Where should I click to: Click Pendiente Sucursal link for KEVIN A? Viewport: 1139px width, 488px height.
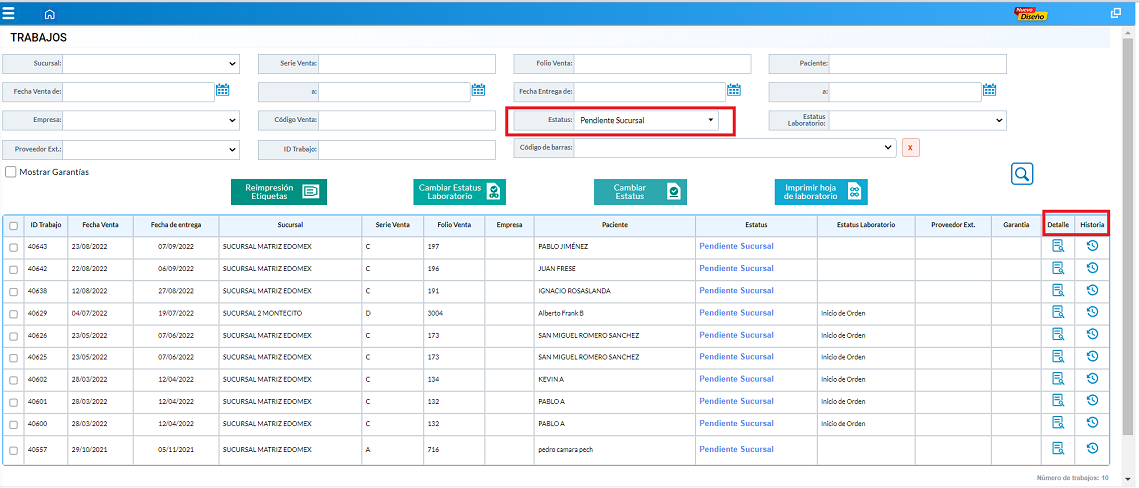click(737, 379)
